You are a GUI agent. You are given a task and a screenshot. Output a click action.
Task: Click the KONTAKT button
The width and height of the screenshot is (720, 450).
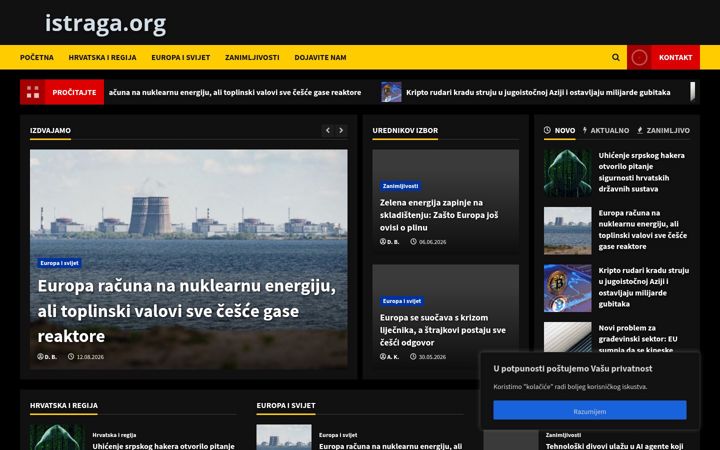(x=675, y=57)
